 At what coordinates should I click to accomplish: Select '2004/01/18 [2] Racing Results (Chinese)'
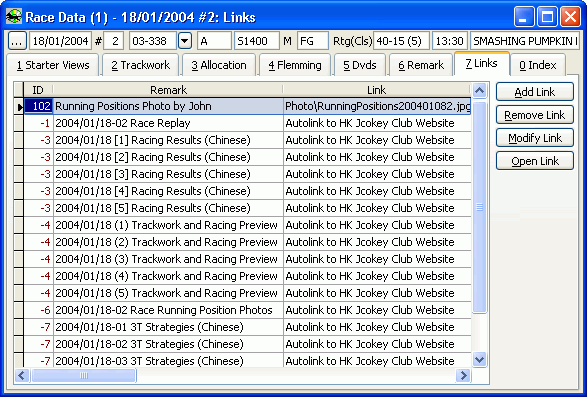coord(168,157)
